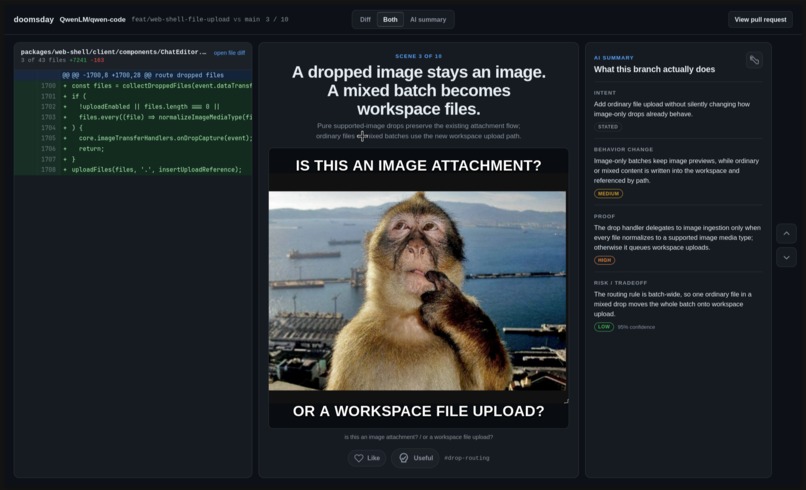The image size is (806, 490).
Task: Click the doomsday logo text
Action: pos(33,20)
